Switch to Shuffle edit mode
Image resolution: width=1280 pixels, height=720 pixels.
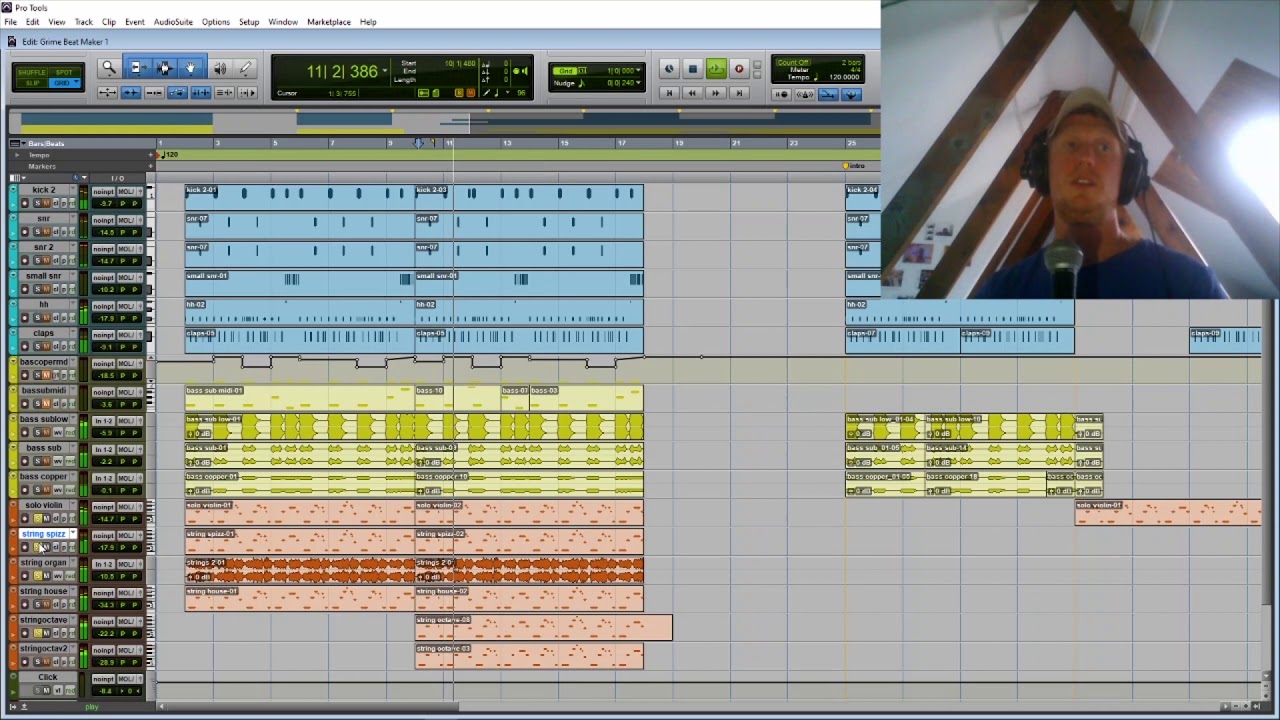pyautogui.click(x=32, y=72)
